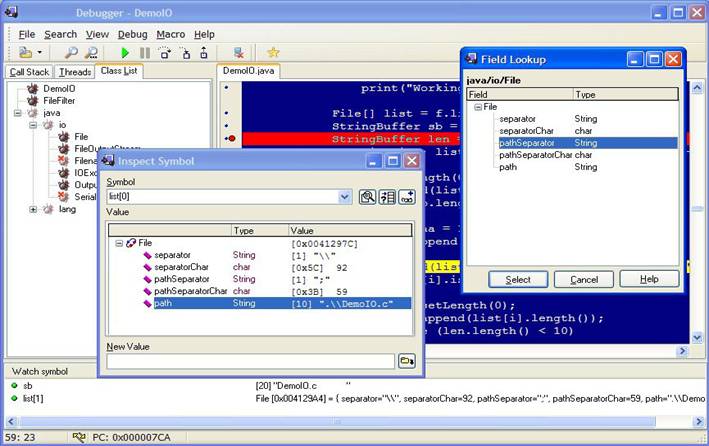Click the lookup symbol magnifier icon in Inspect Symbol
The image size is (709, 446).
(367, 197)
